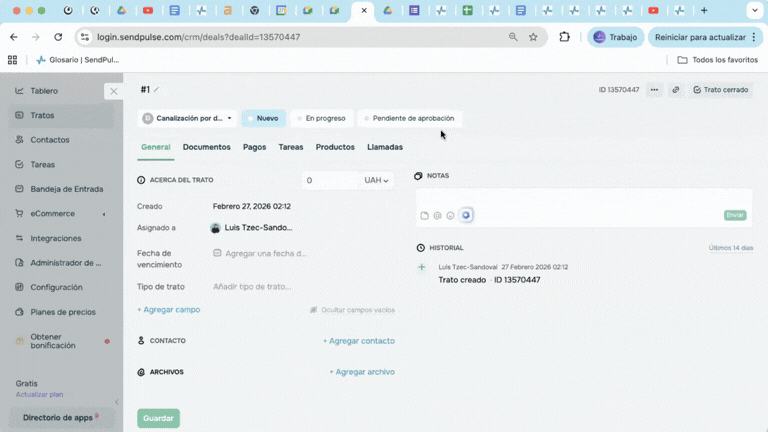Viewport: 768px width, 432px height.
Task: Close the side panel with the X
Action: (114, 91)
